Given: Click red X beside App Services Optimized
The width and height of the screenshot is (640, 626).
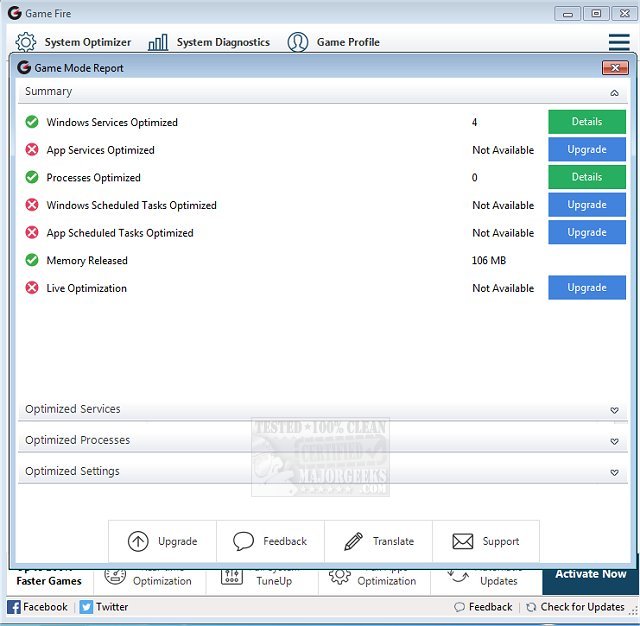Looking at the screenshot, I should [32, 149].
